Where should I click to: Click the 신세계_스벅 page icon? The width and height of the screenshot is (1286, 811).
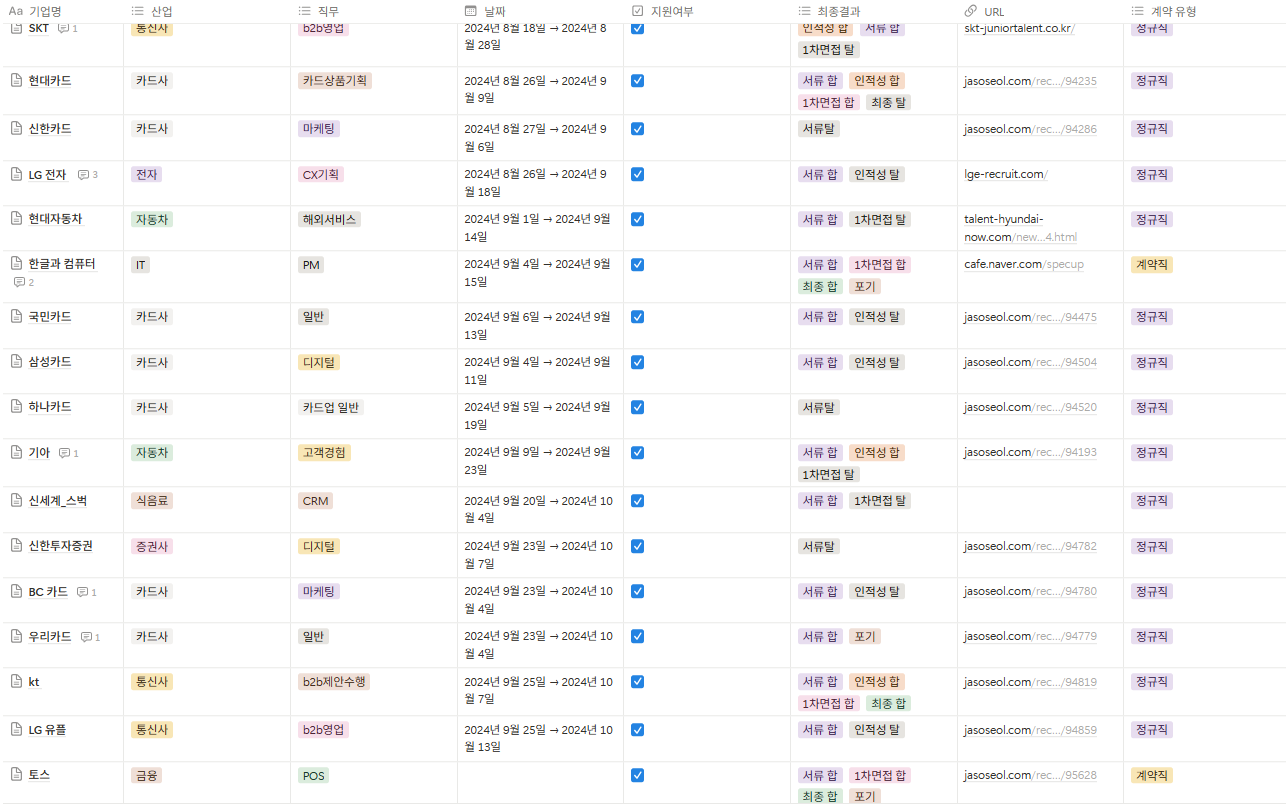pos(16,500)
